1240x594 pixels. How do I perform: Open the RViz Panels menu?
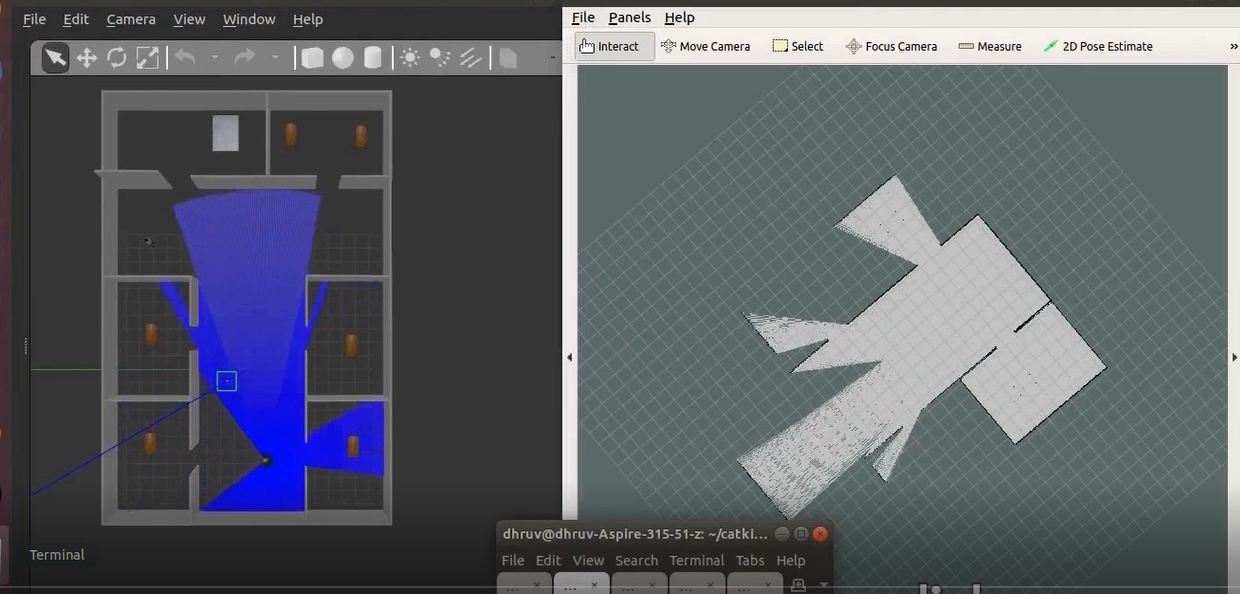pyautogui.click(x=630, y=17)
